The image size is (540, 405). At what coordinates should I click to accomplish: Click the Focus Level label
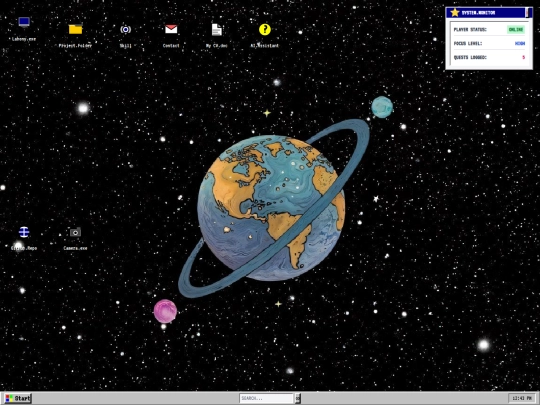468,43
